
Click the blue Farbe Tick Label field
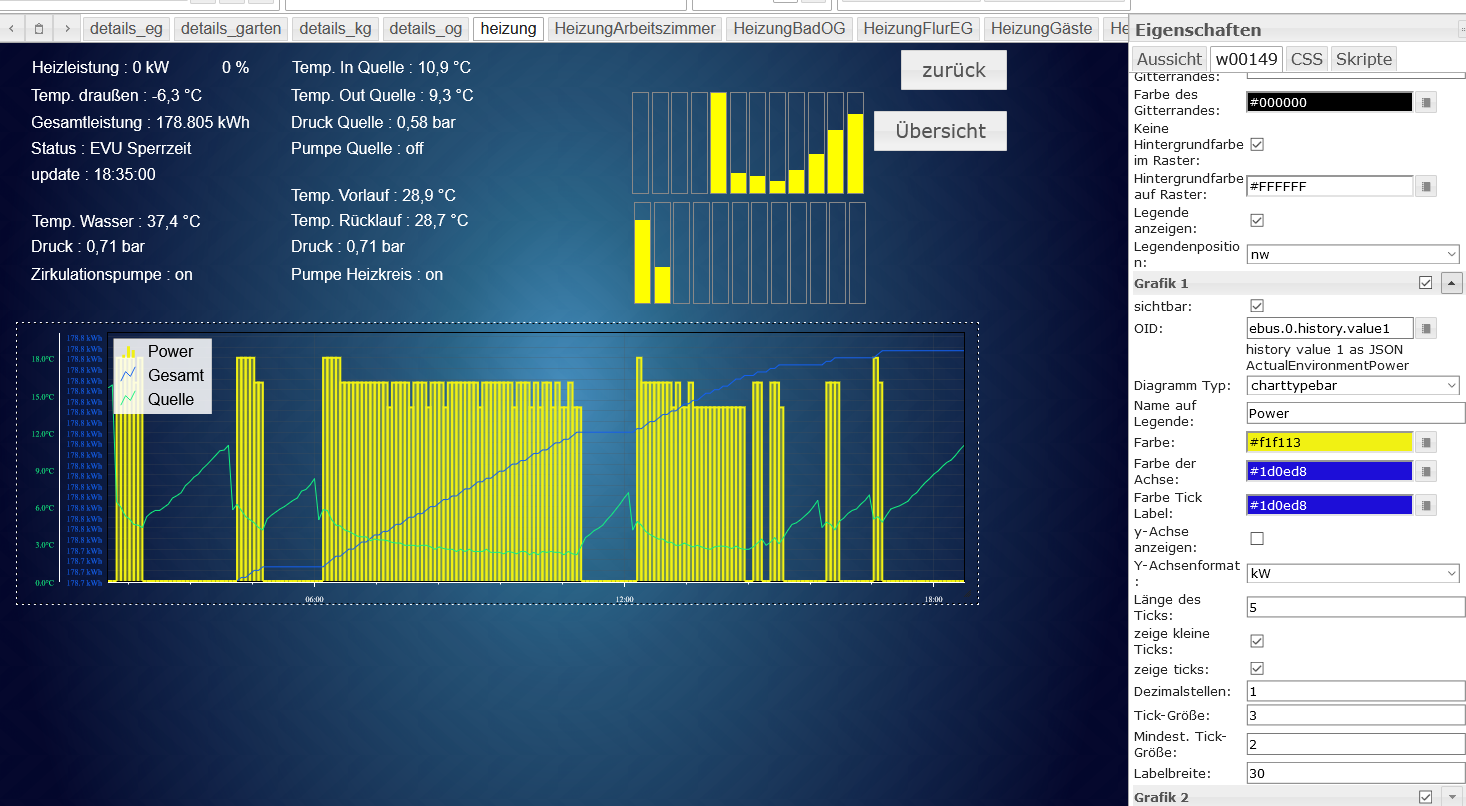(x=1330, y=505)
